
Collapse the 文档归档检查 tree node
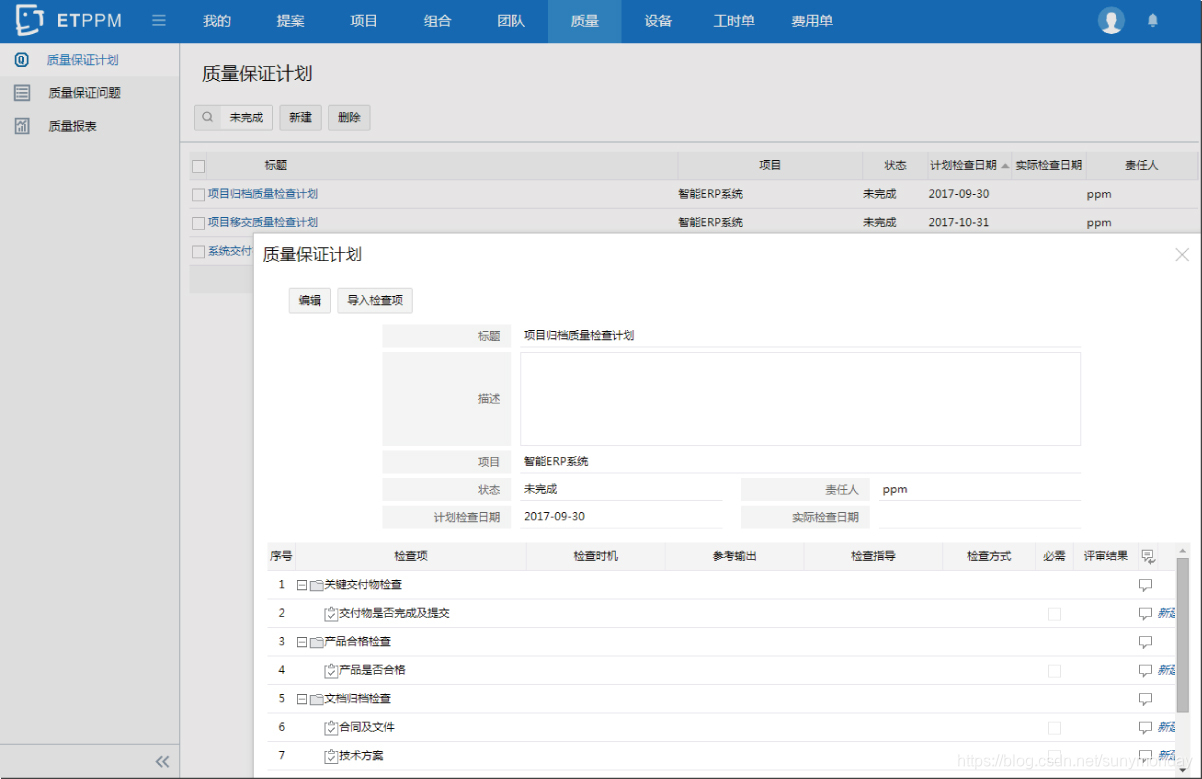coord(302,699)
